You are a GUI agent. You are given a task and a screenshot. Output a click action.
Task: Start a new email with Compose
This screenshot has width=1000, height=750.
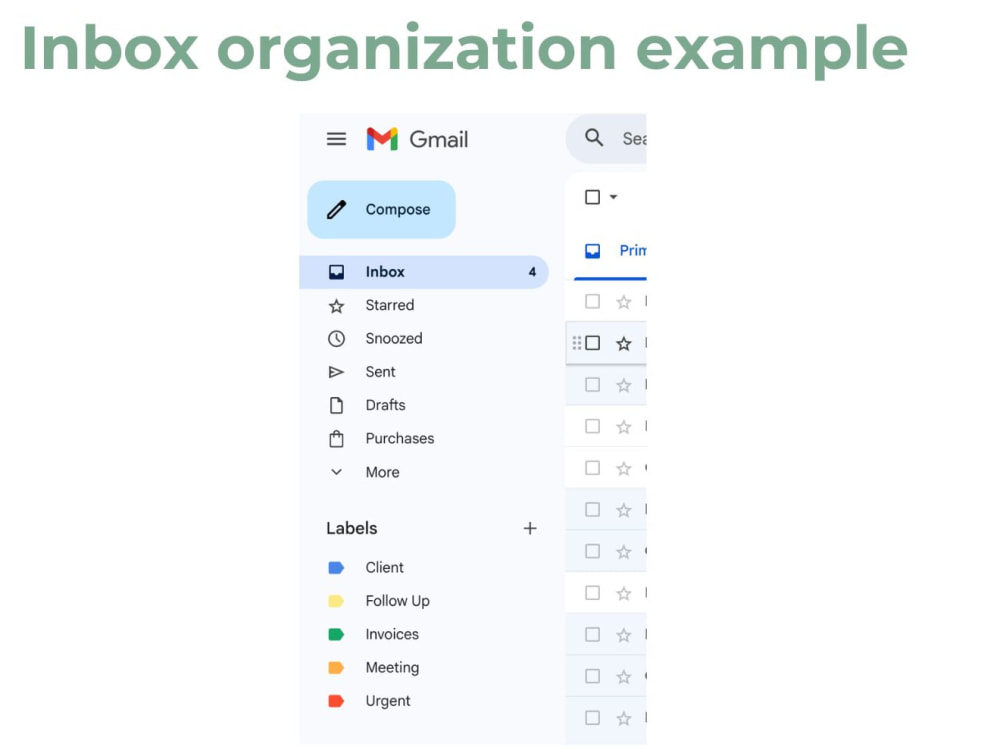click(381, 209)
